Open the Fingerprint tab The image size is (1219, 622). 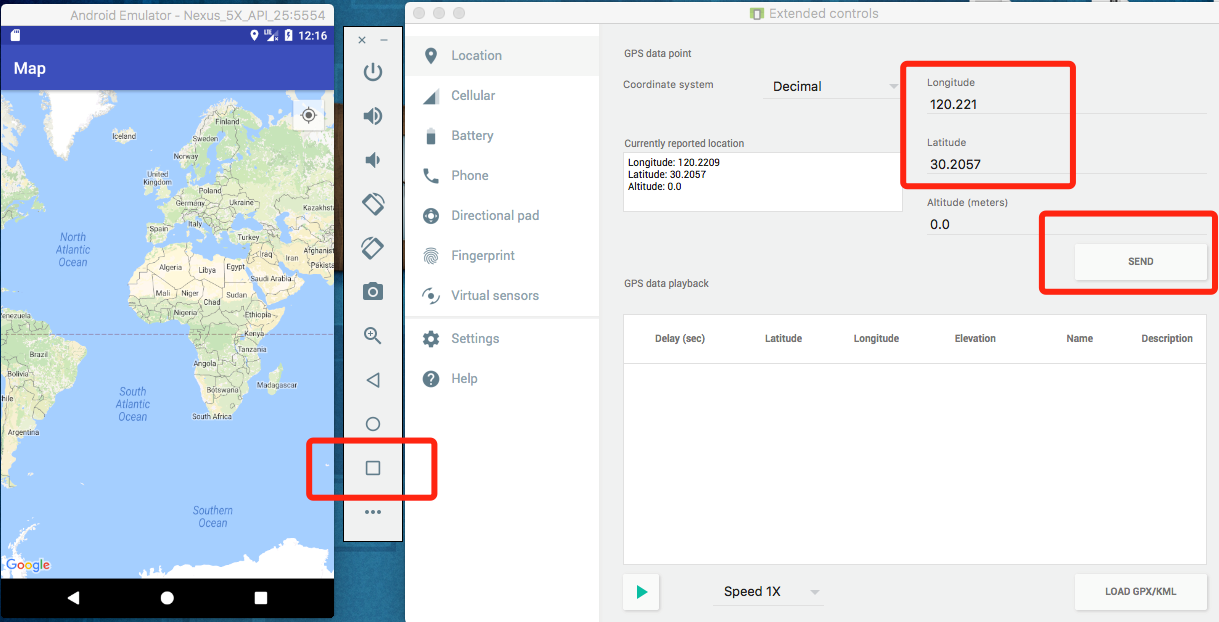pos(501,255)
